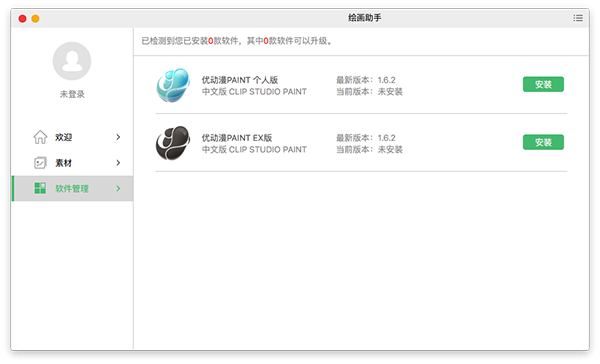The image size is (600, 364).
Task: Click the 未登录 login text
Action: (x=72, y=94)
